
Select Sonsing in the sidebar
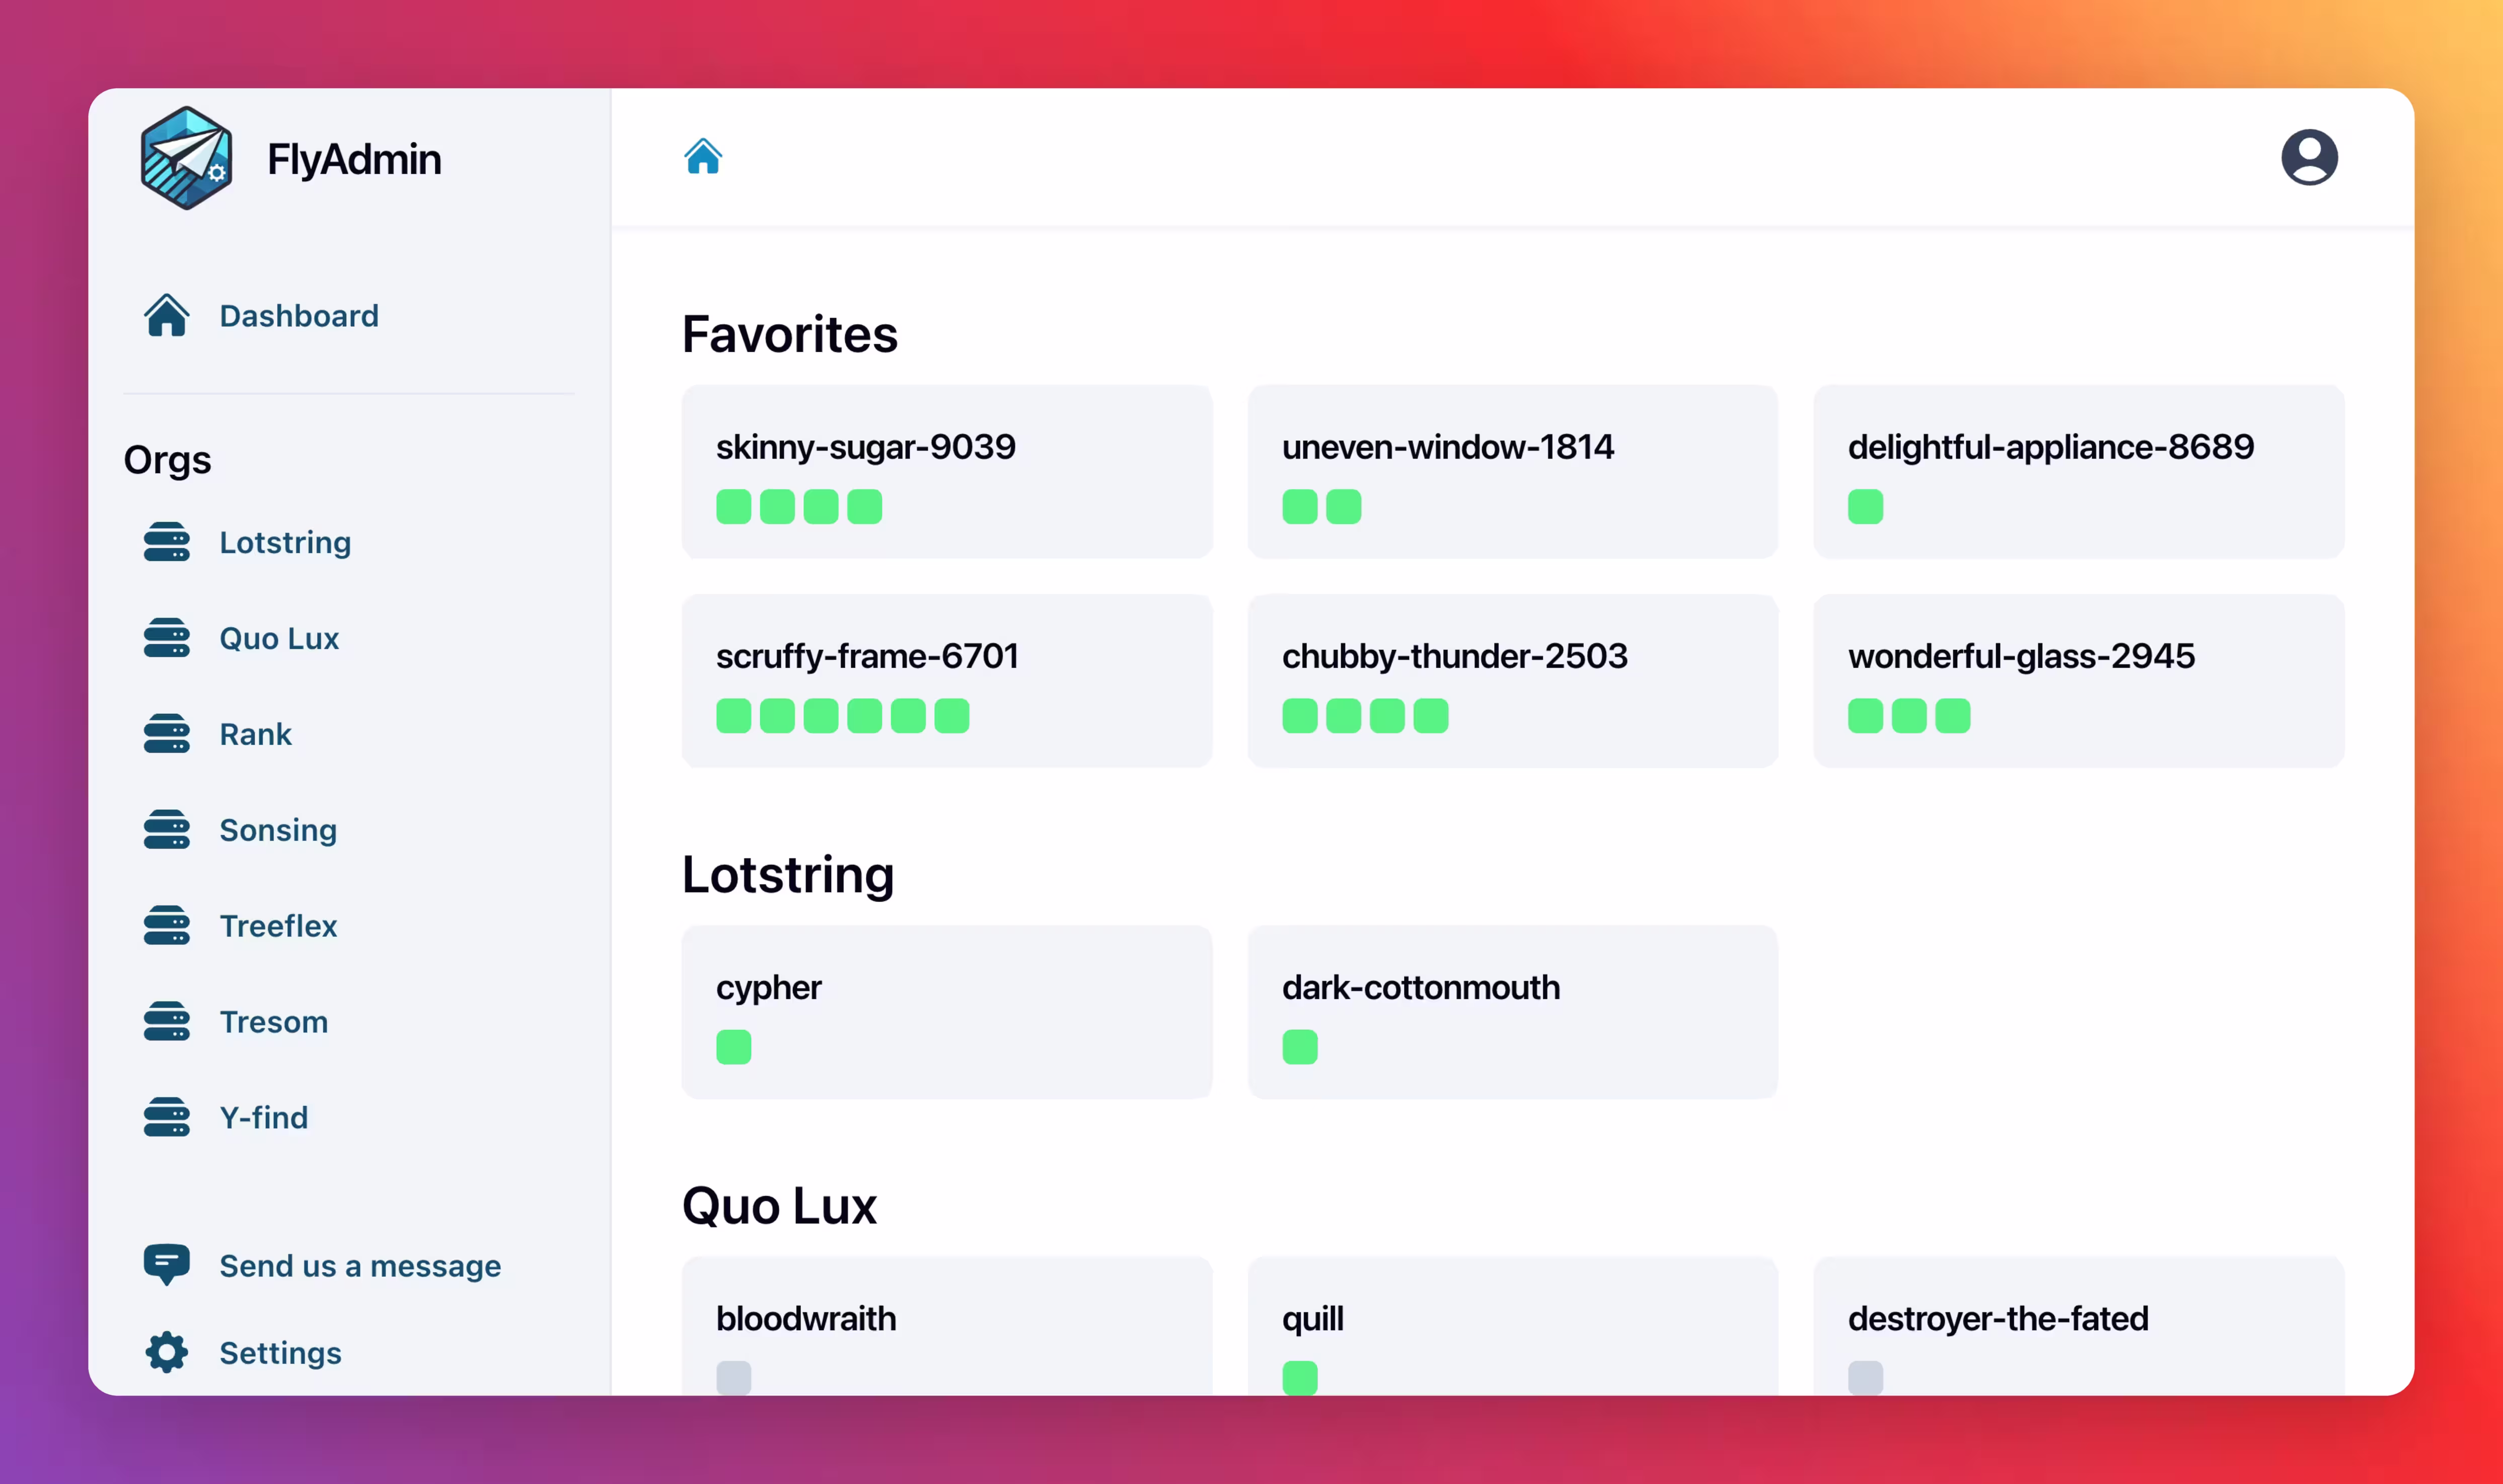[x=278, y=830]
